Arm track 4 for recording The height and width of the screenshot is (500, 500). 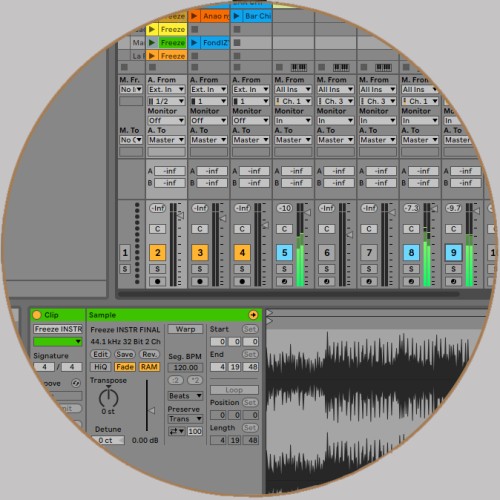[242, 281]
